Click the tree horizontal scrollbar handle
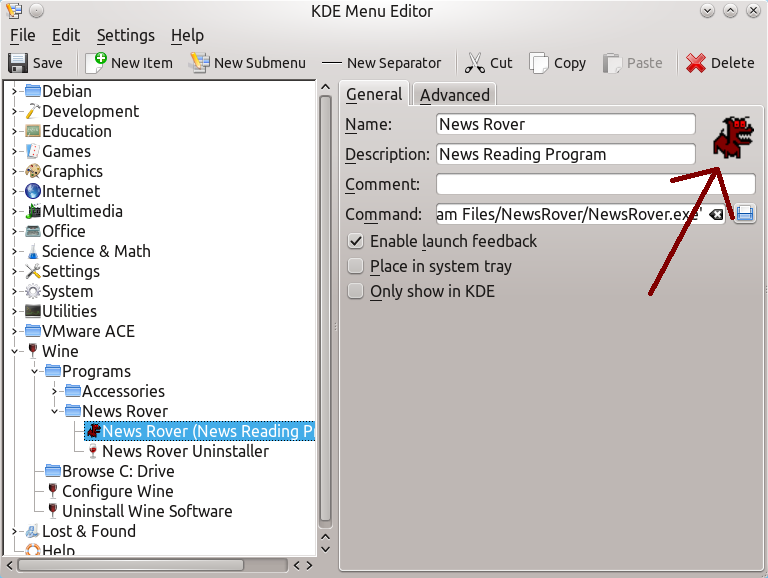This screenshot has height=578, width=768. pos(131,565)
